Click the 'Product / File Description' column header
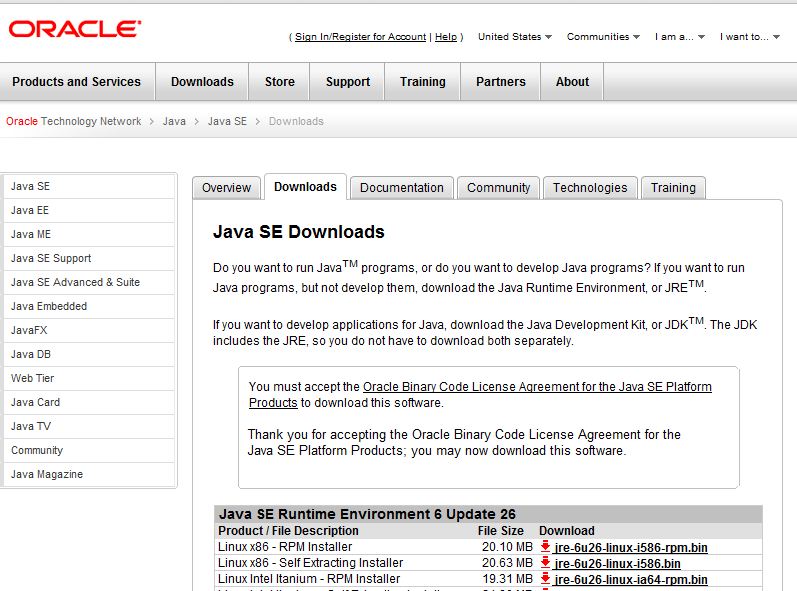The width and height of the screenshot is (797, 591). 288,531
